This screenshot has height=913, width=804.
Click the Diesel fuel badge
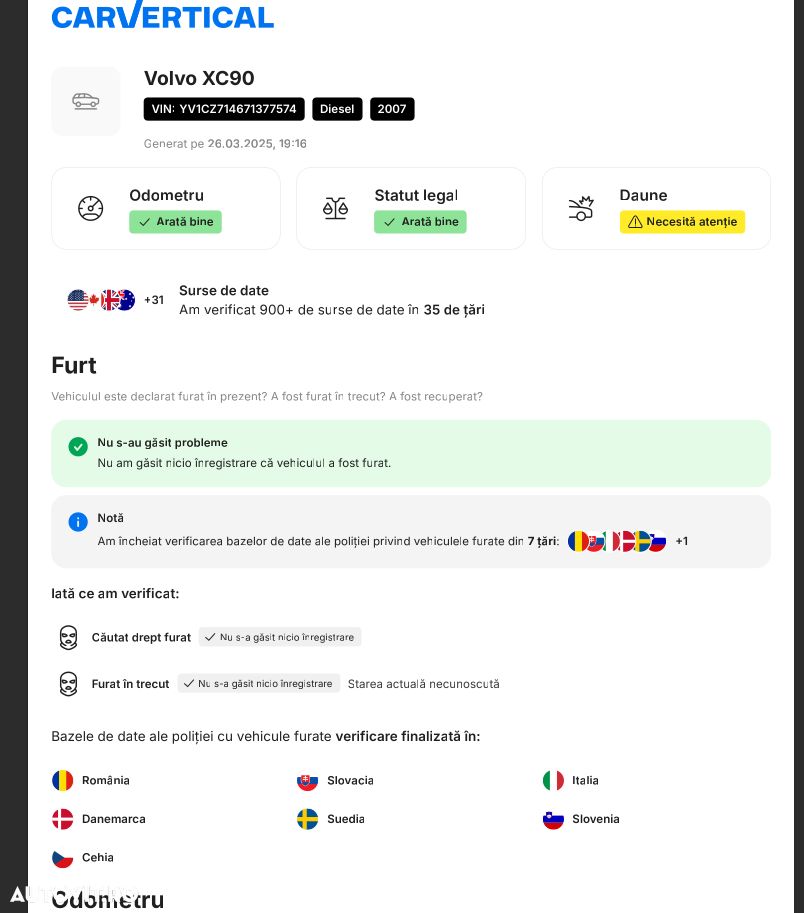pyautogui.click(x=337, y=109)
